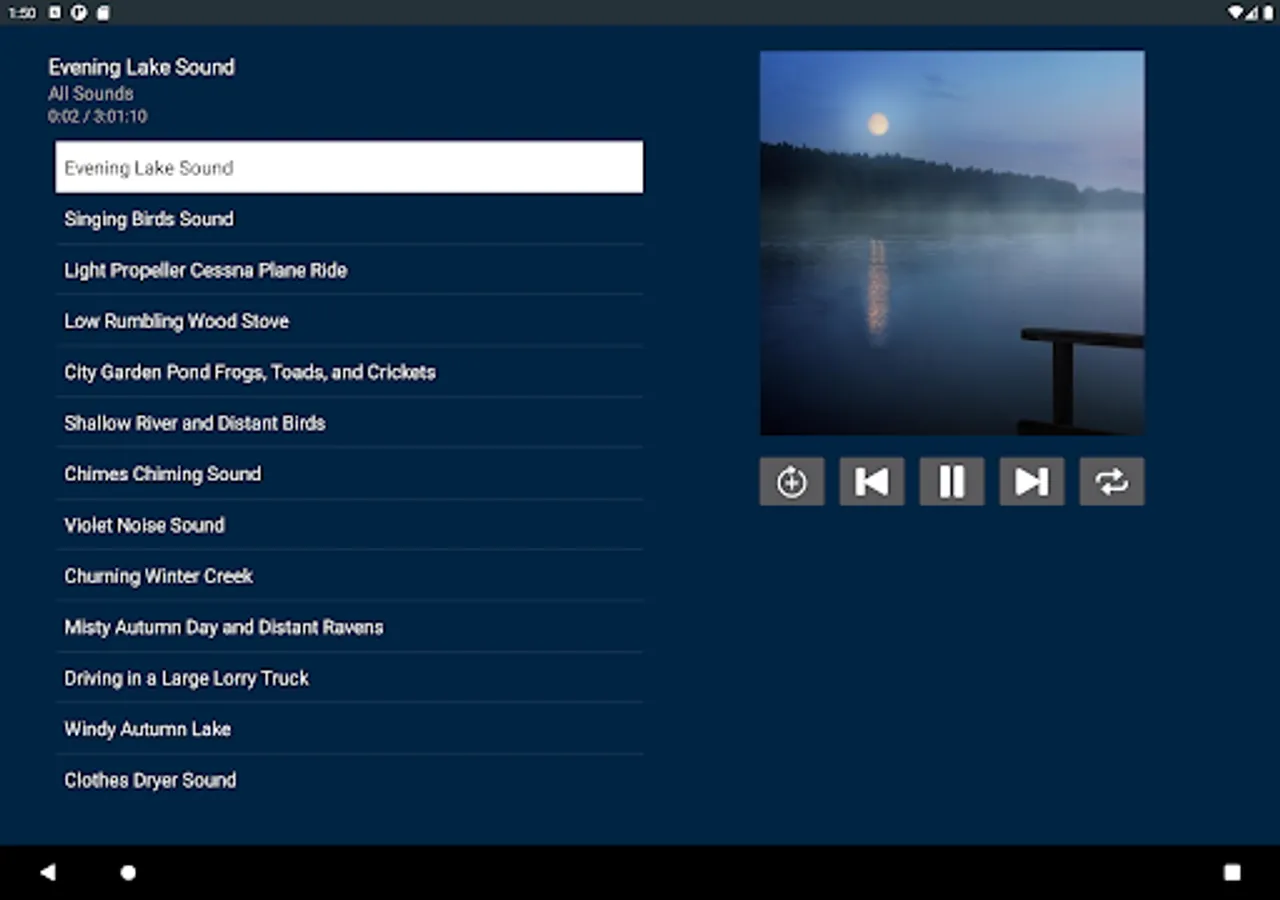Select Clothes Dryer Sound
This screenshot has width=1280, height=900.
point(150,780)
